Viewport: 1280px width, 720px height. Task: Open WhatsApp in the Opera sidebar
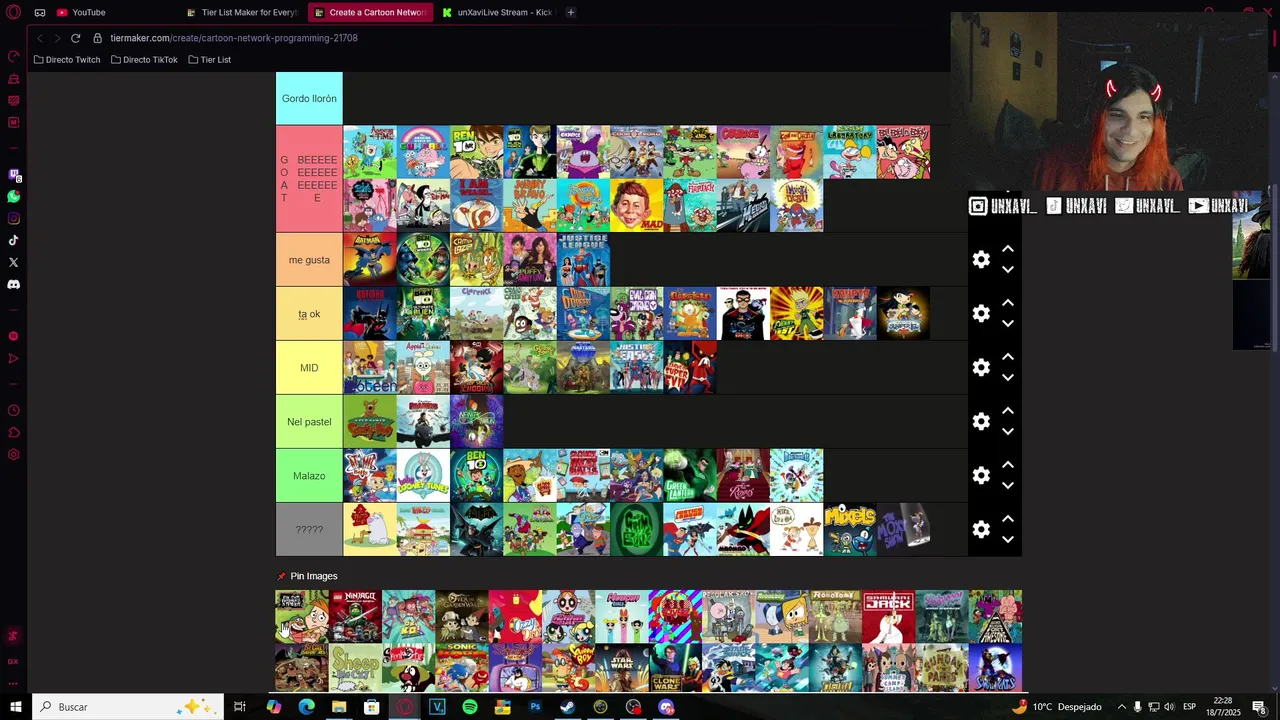pyautogui.click(x=14, y=197)
